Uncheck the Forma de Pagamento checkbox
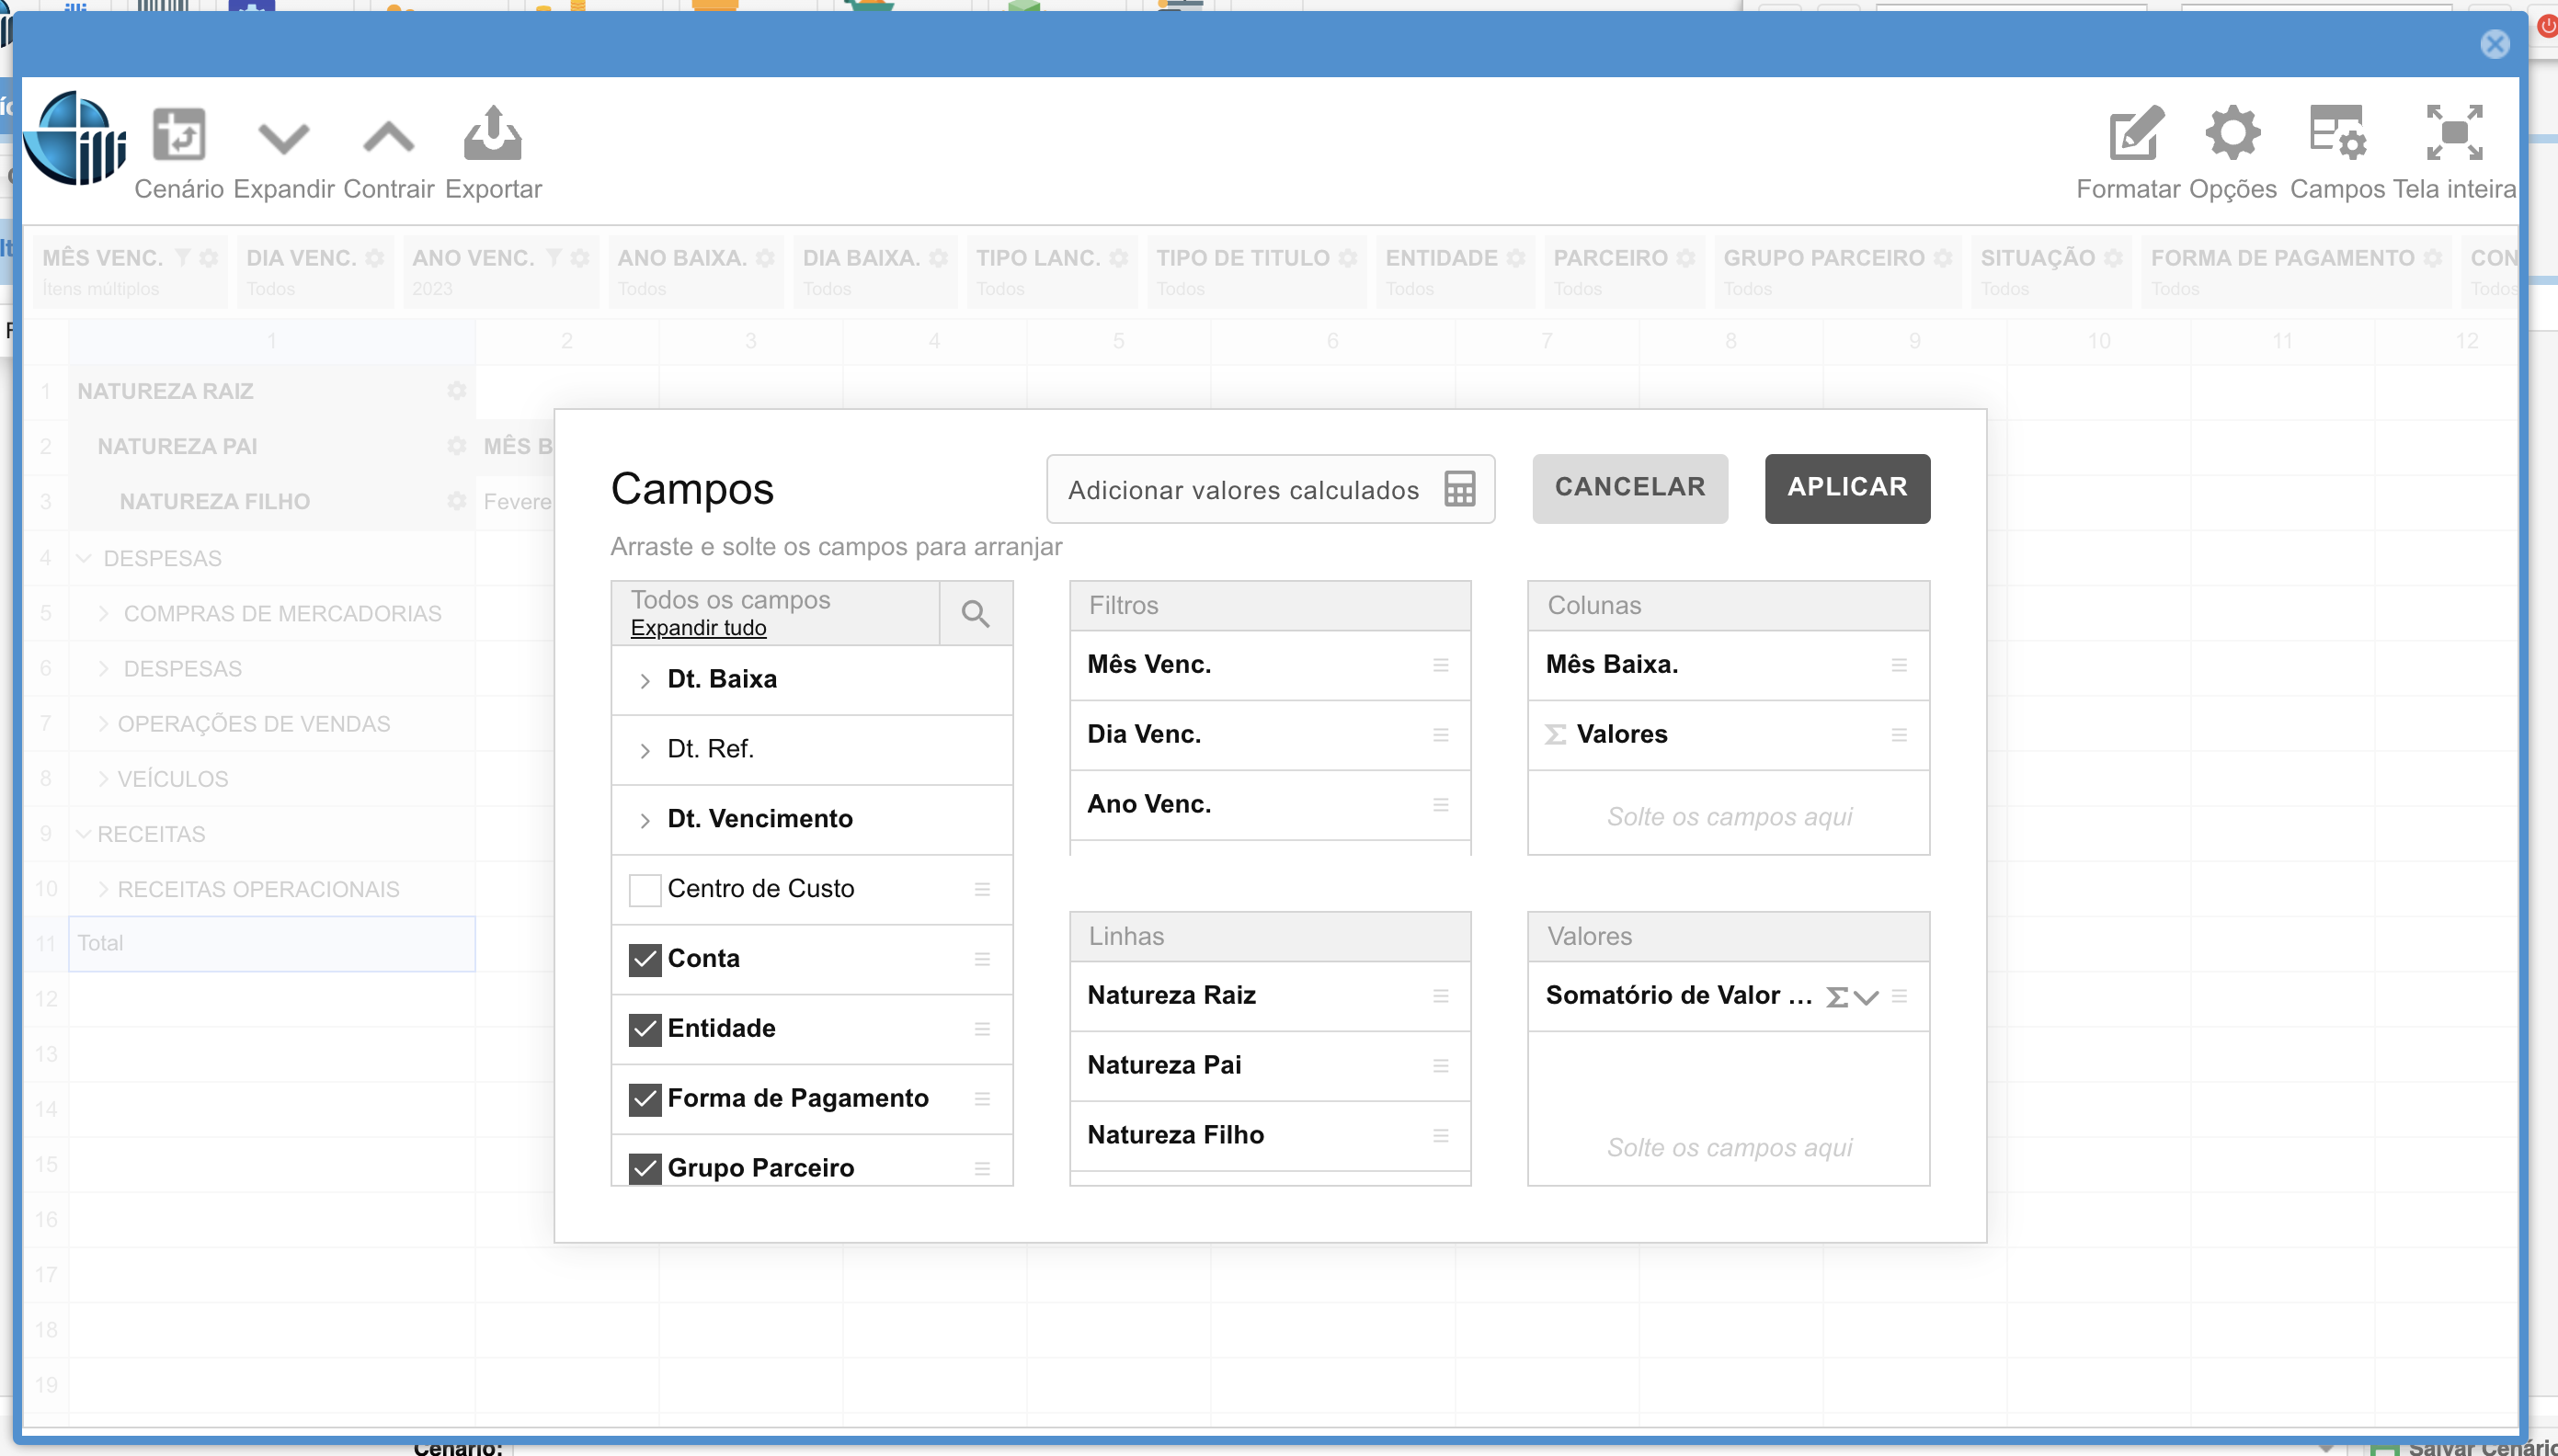 tap(645, 1099)
